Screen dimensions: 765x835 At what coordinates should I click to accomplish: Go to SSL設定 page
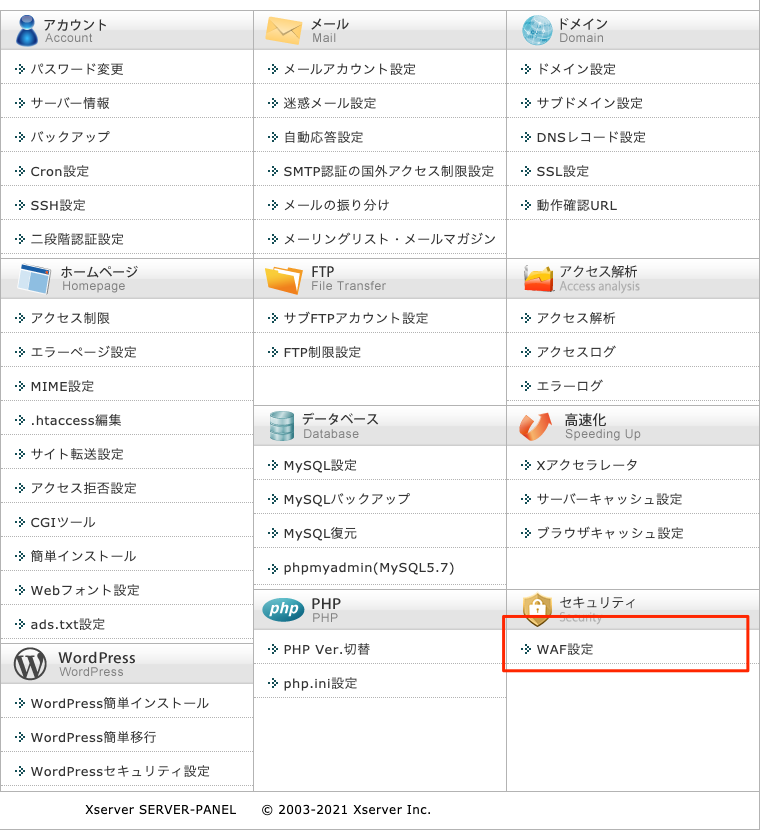pyautogui.click(x=563, y=171)
